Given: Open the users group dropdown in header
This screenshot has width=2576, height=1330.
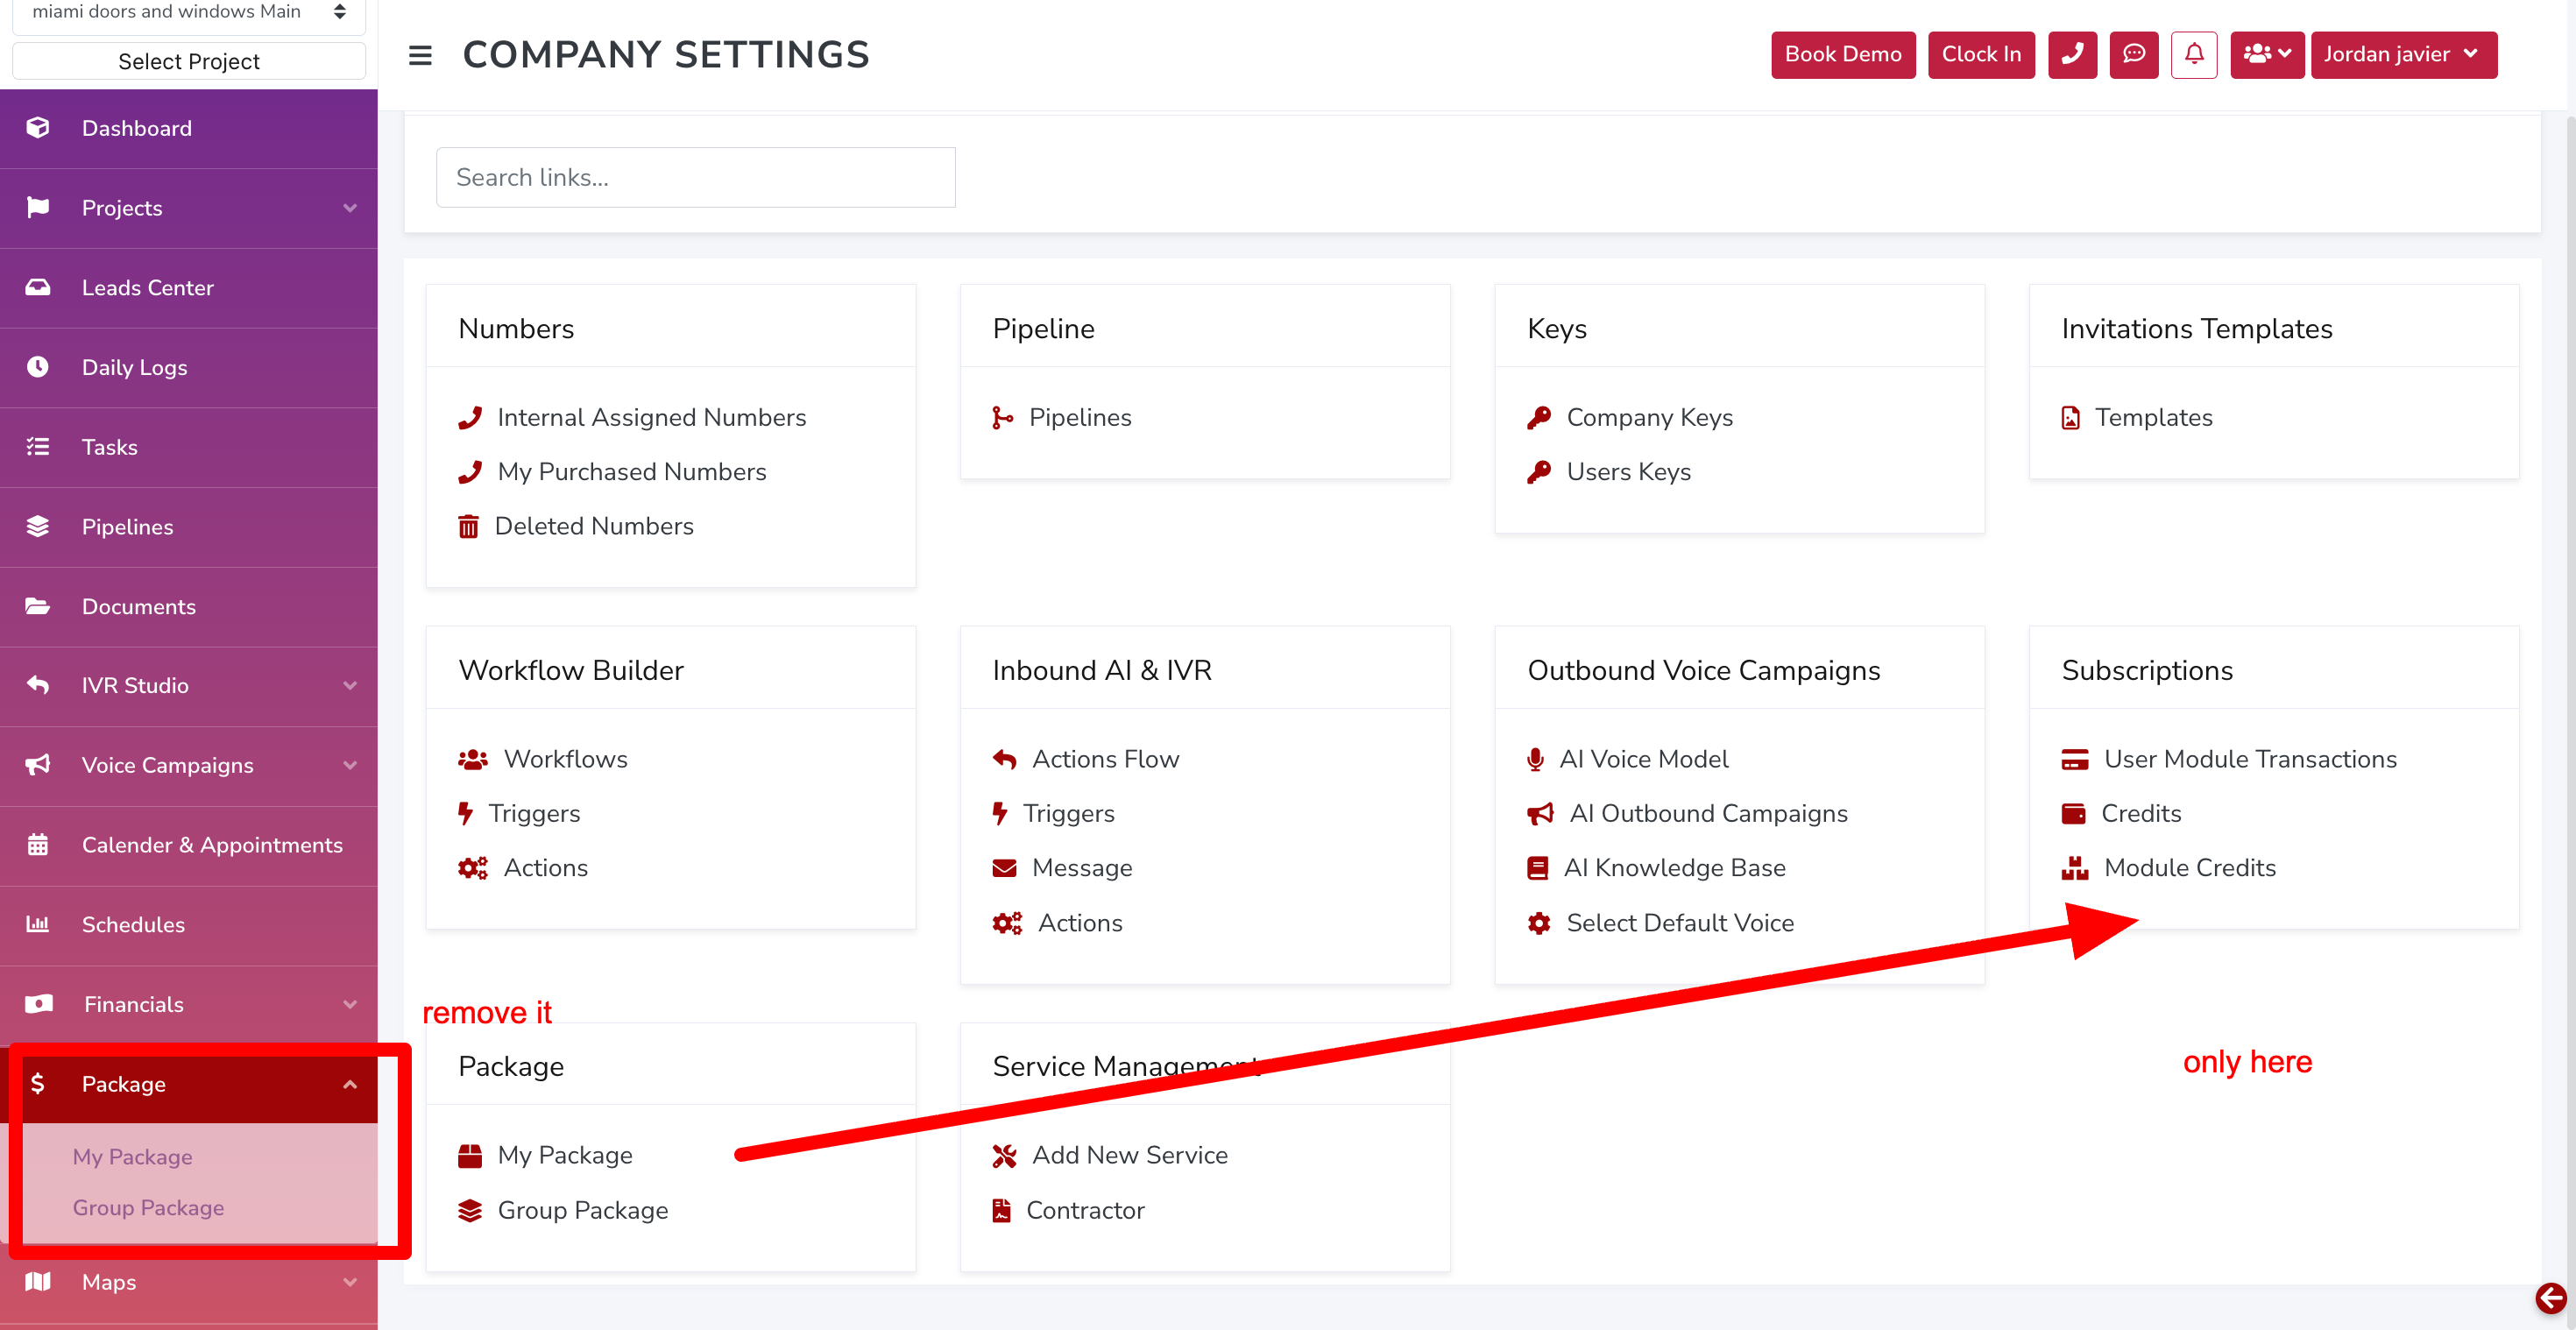Looking at the screenshot, I should point(2266,54).
